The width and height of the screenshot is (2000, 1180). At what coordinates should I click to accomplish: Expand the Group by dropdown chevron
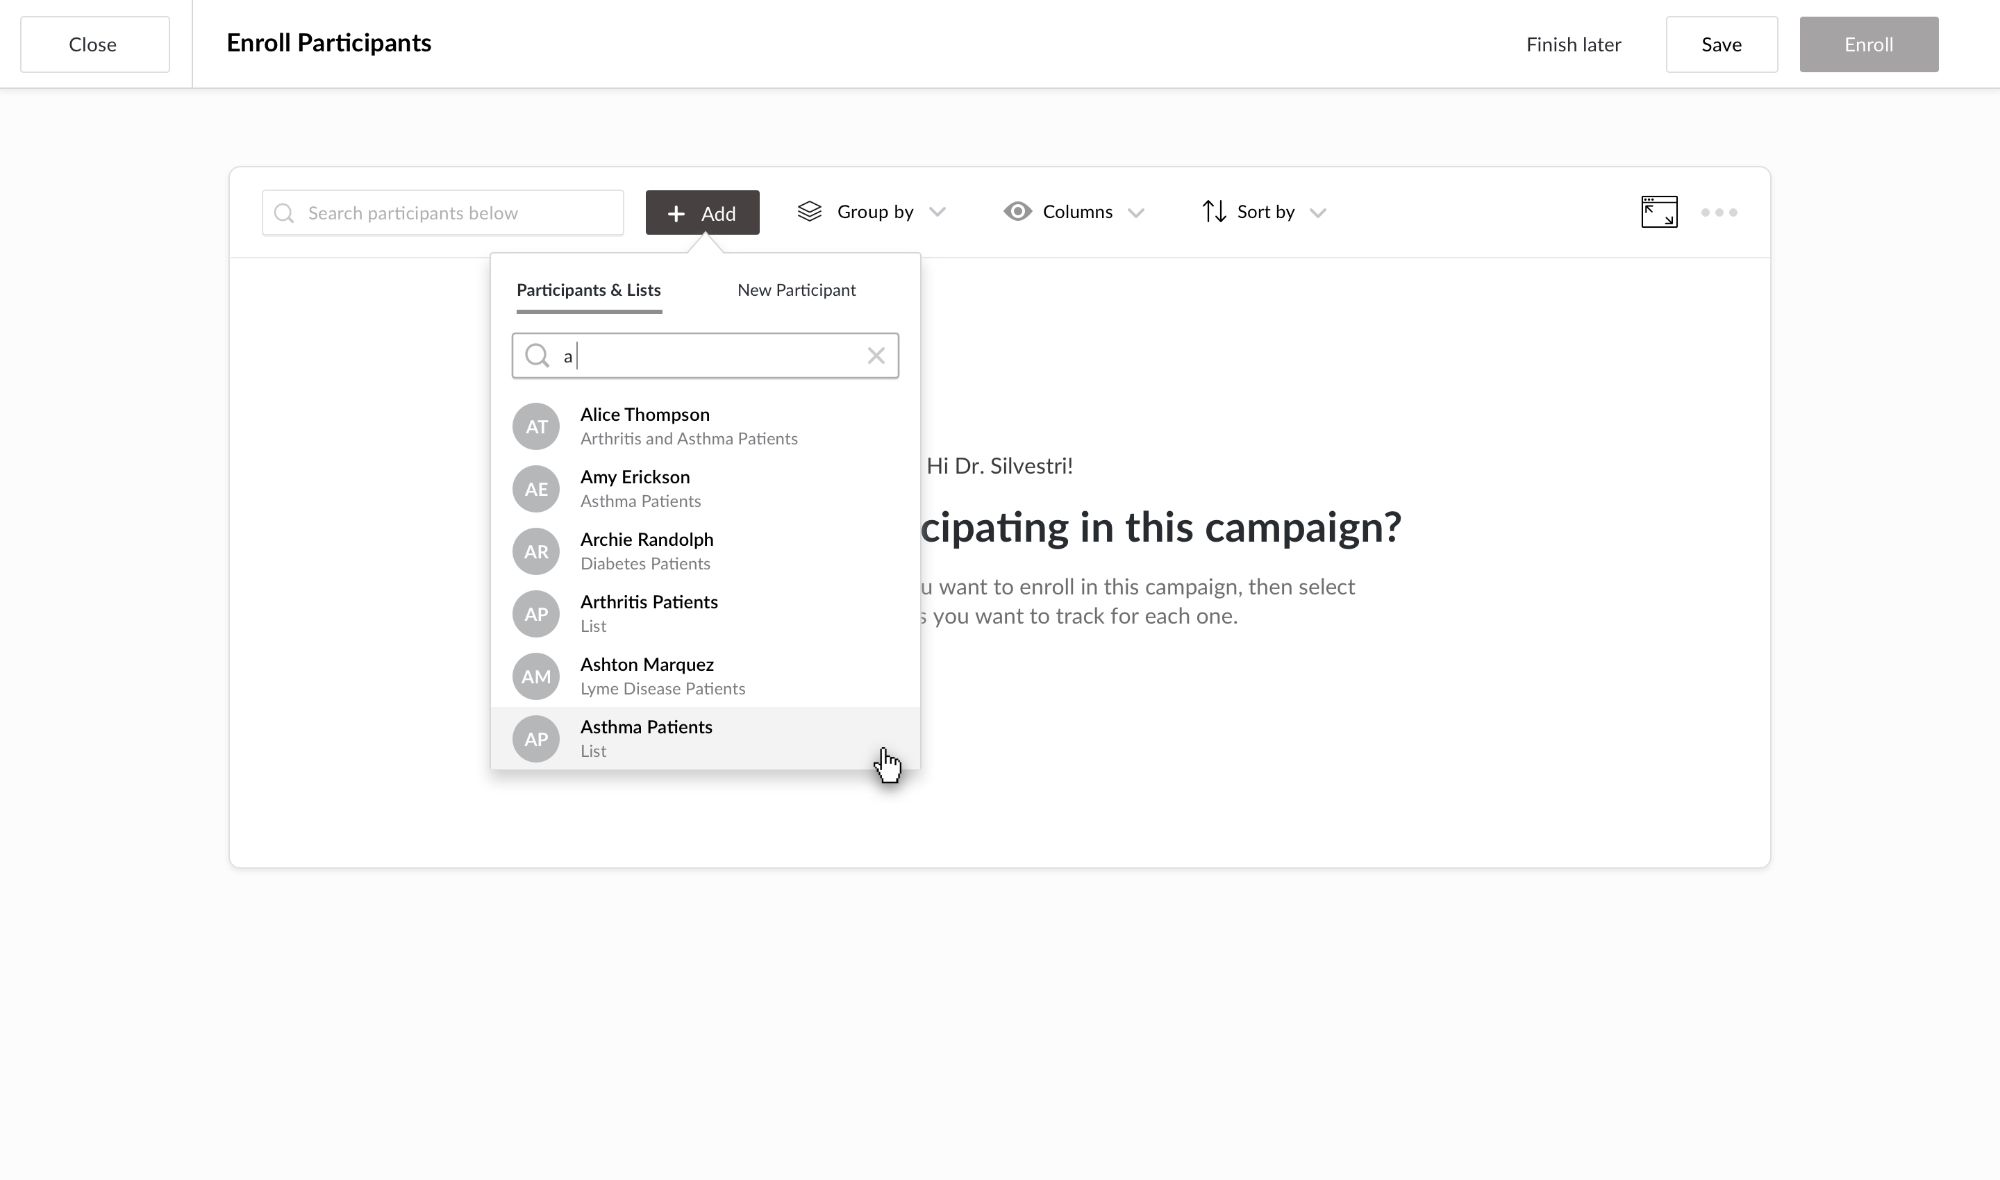coord(937,212)
